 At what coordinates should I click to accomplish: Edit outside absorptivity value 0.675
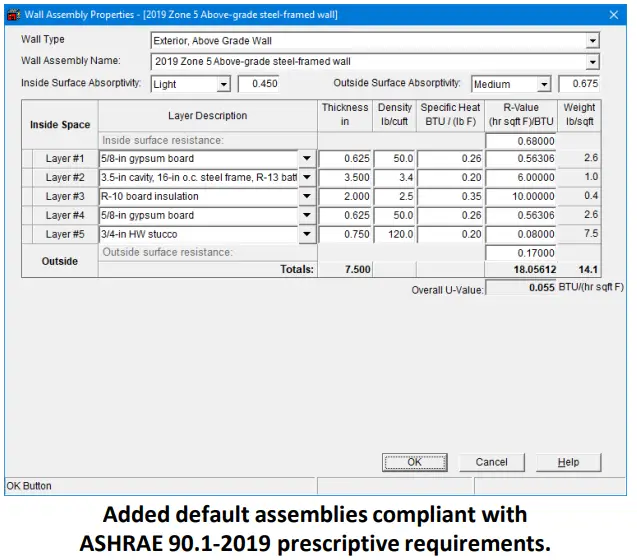[579, 84]
